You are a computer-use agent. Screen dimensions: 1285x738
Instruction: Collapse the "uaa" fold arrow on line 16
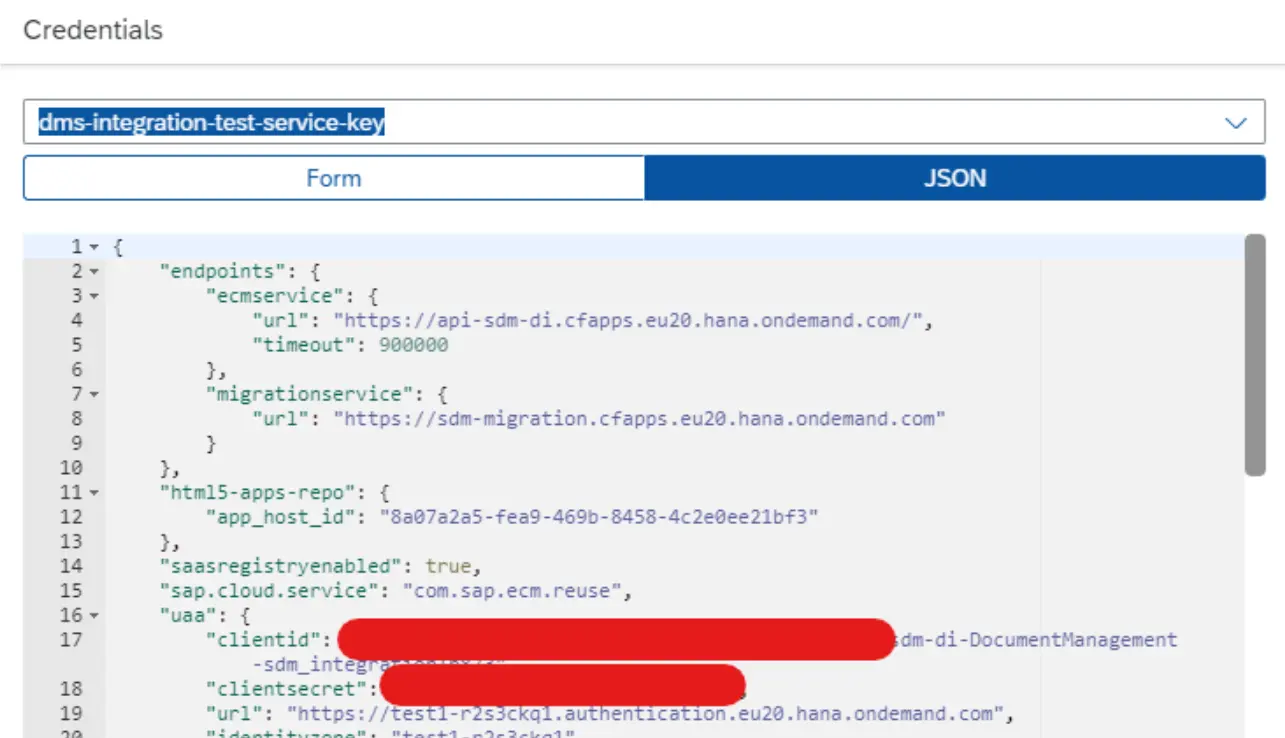coord(94,615)
